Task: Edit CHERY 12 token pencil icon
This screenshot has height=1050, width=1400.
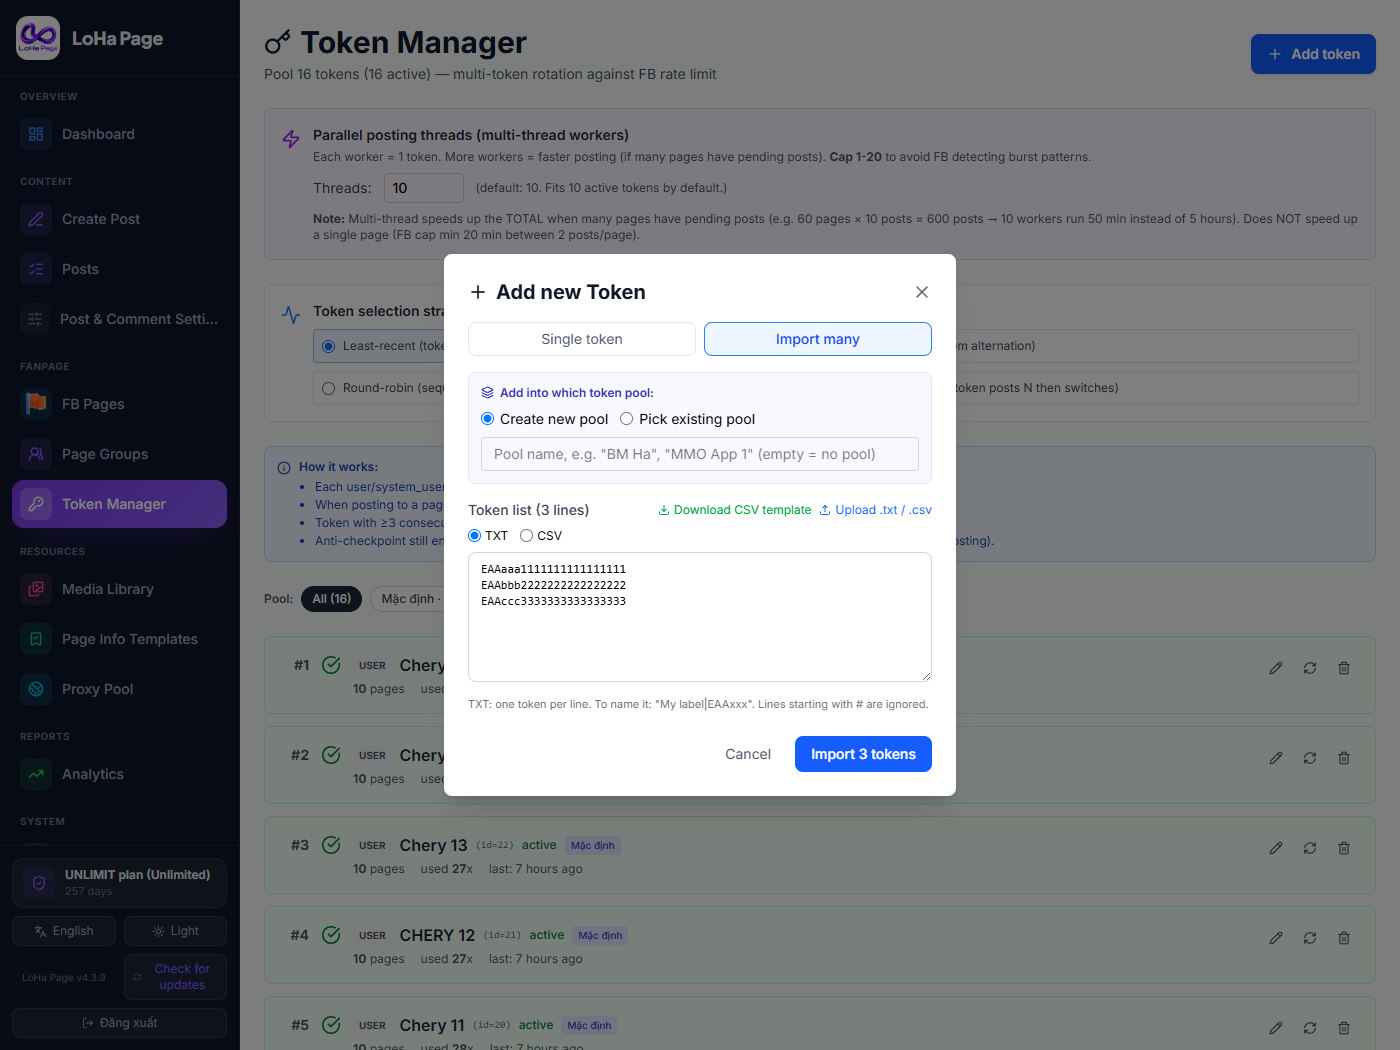Action: (1276, 938)
